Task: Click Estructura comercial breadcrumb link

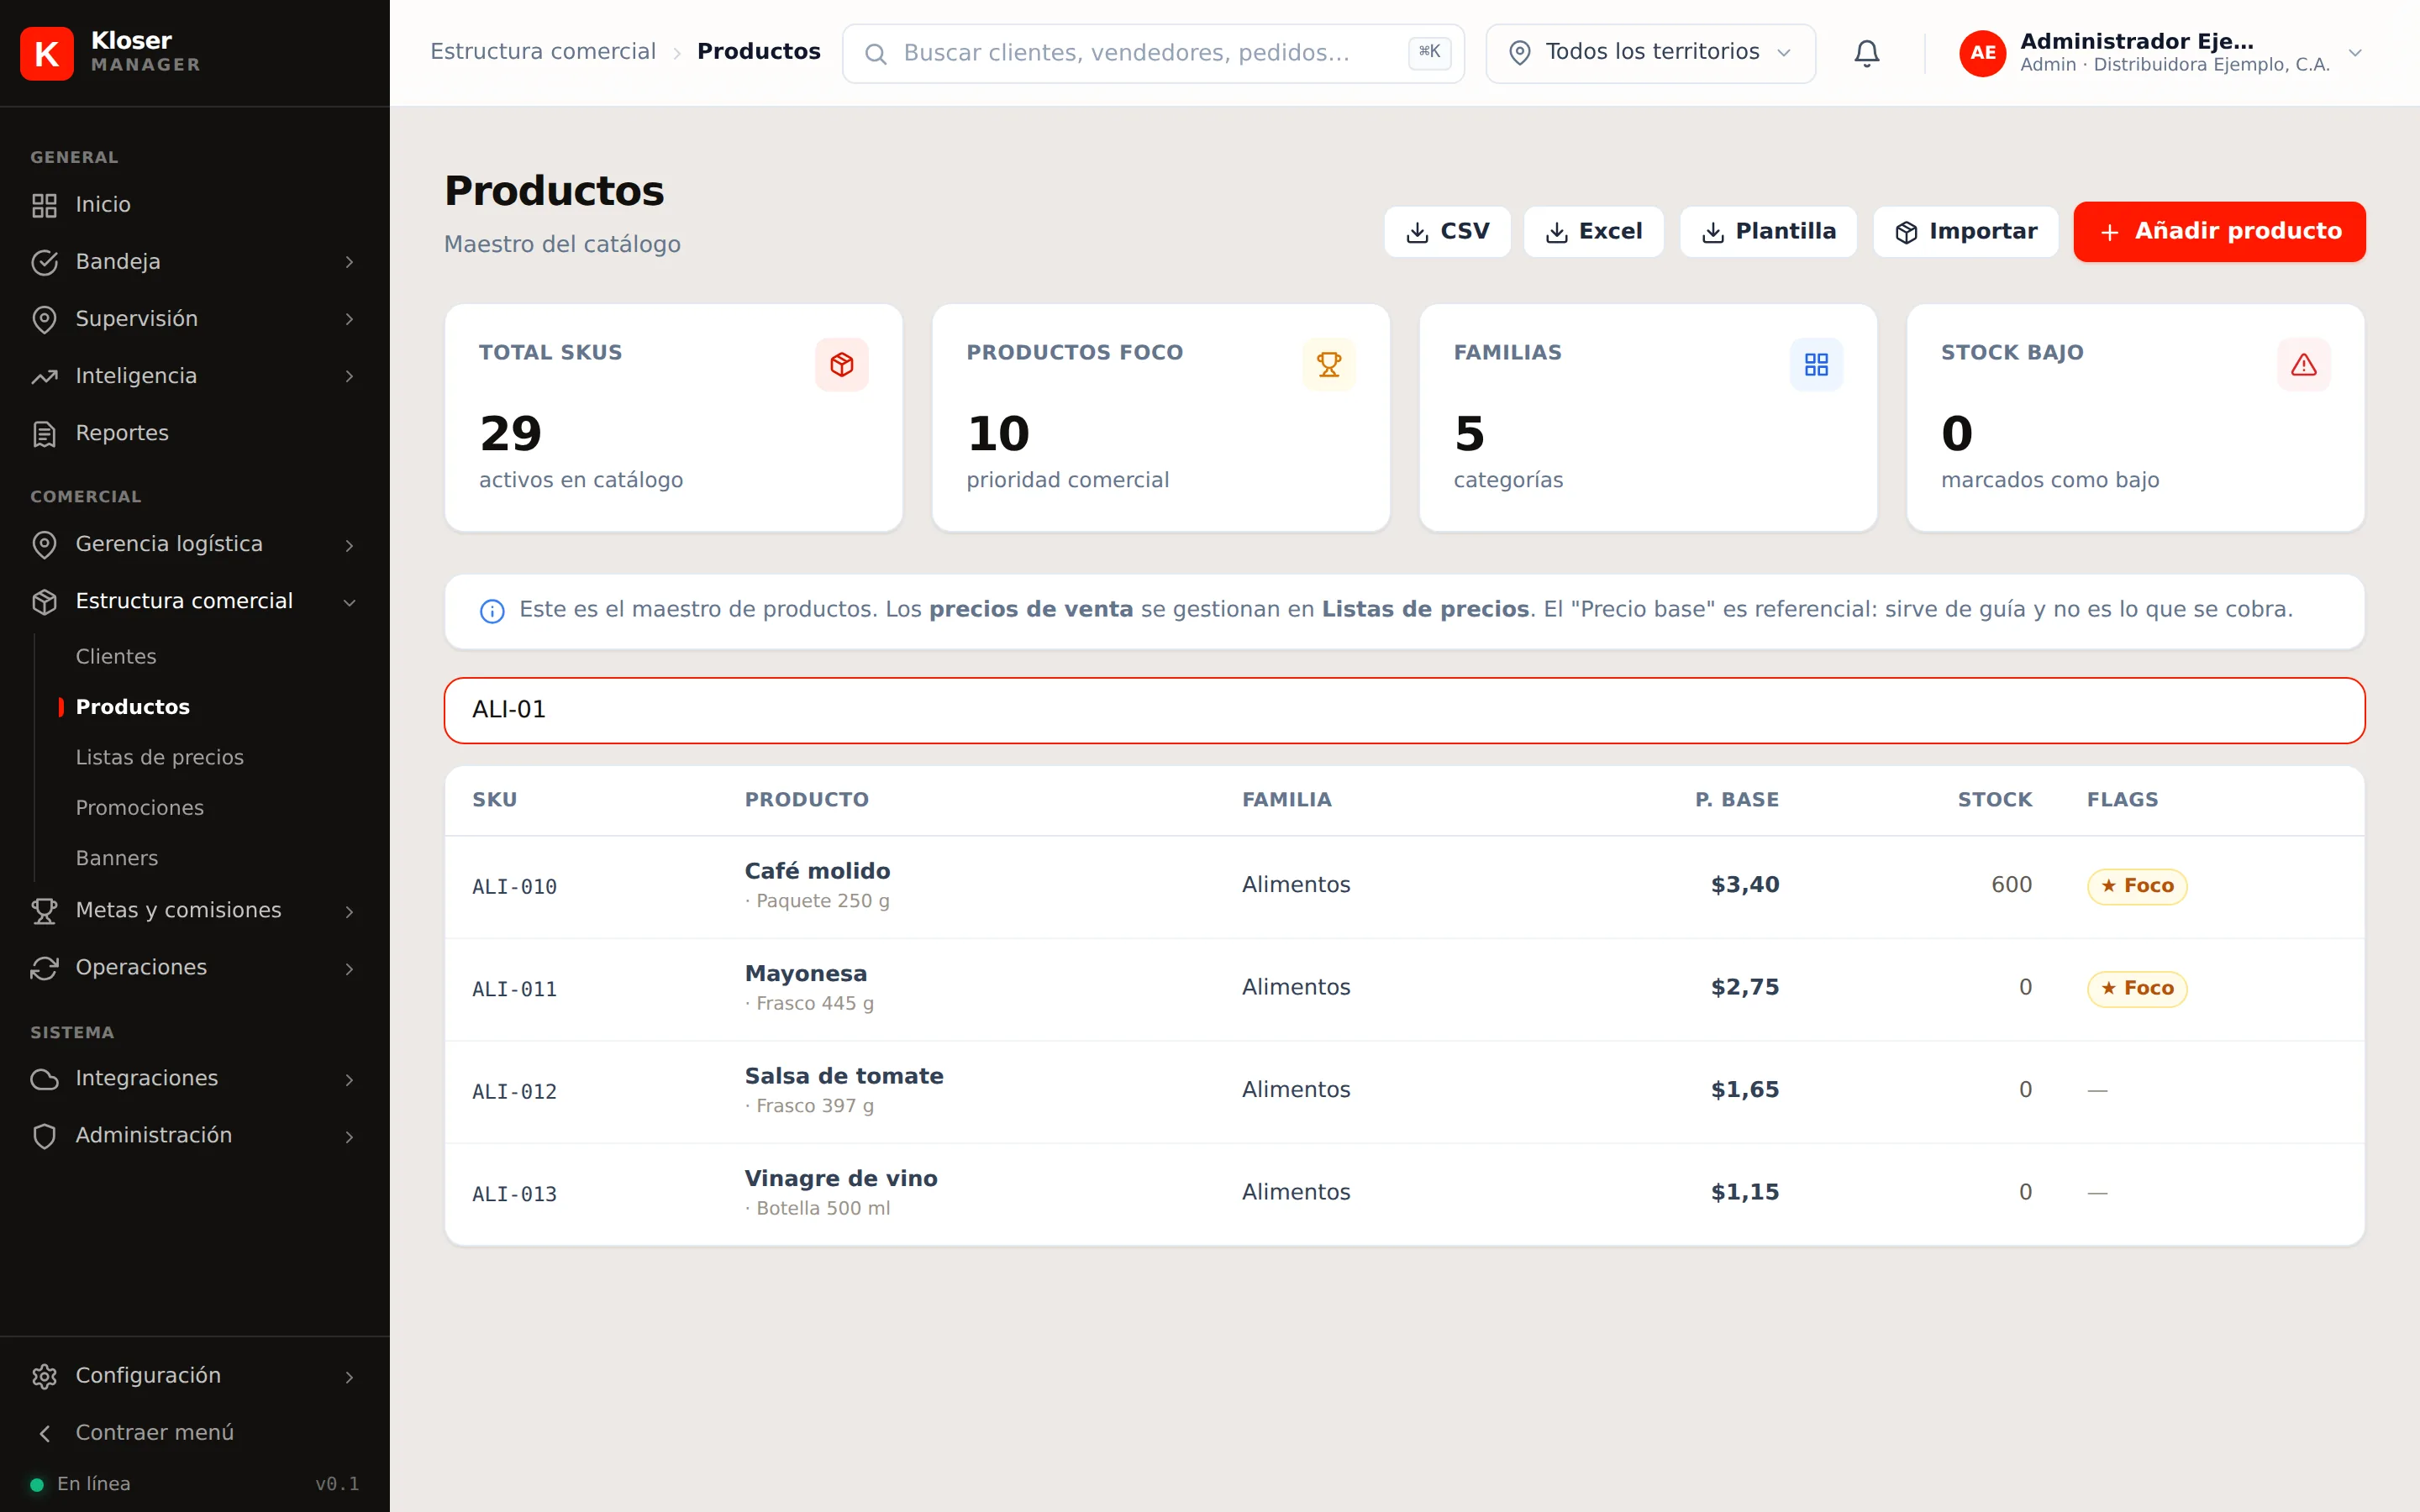Action: (543, 52)
